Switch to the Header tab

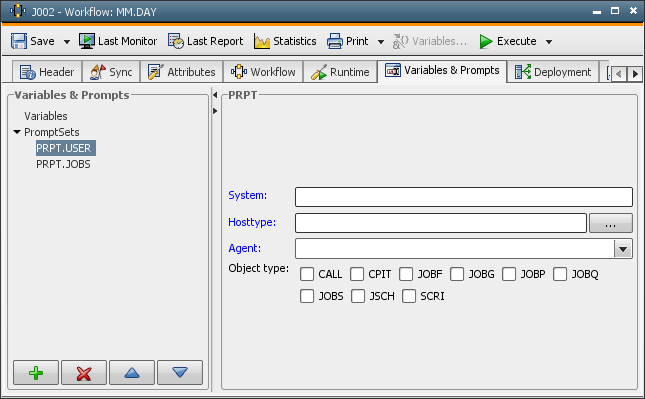pyautogui.click(x=47, y=72)
